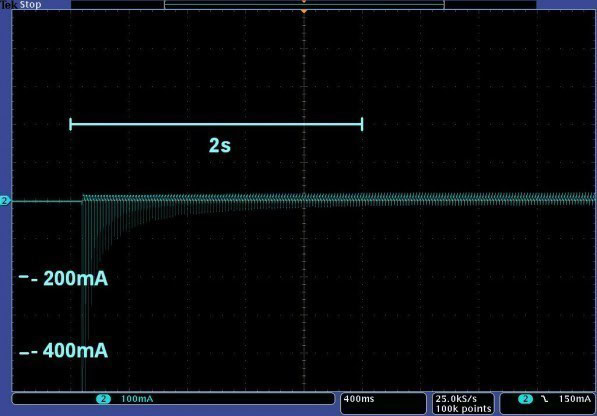Image resolution: width=597 pixels, height=416 pixels.
Task: Click the 2s time span label
Action: coord(220,145)
